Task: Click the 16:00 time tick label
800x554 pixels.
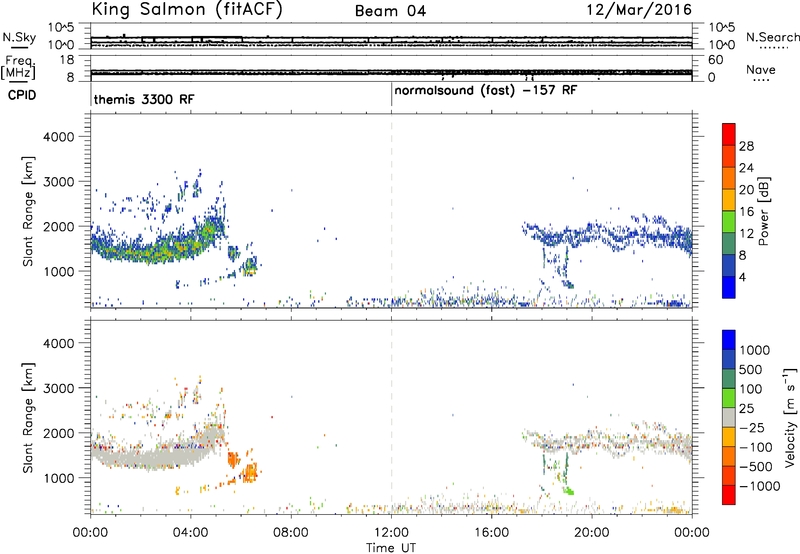Action: click(491, 533)
